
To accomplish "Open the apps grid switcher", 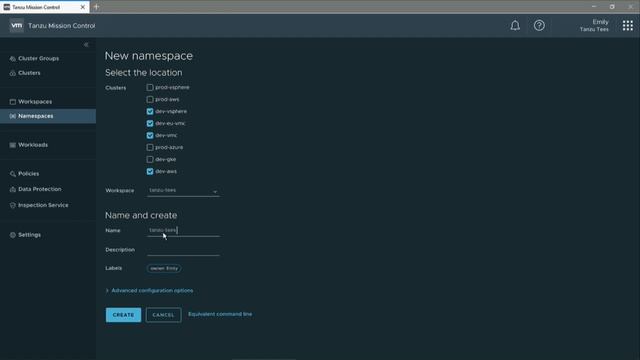I will click(628, 26).
